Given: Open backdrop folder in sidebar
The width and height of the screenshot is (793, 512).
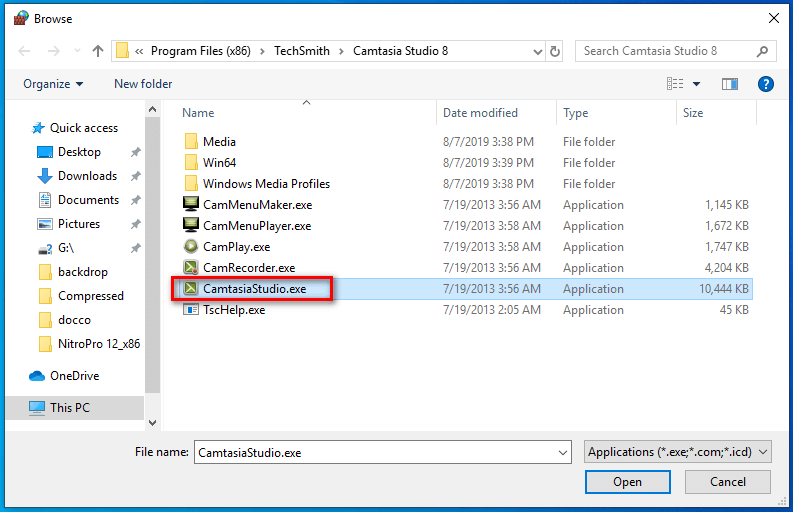Looking at the screenshot, I should [x=83, y=272].
